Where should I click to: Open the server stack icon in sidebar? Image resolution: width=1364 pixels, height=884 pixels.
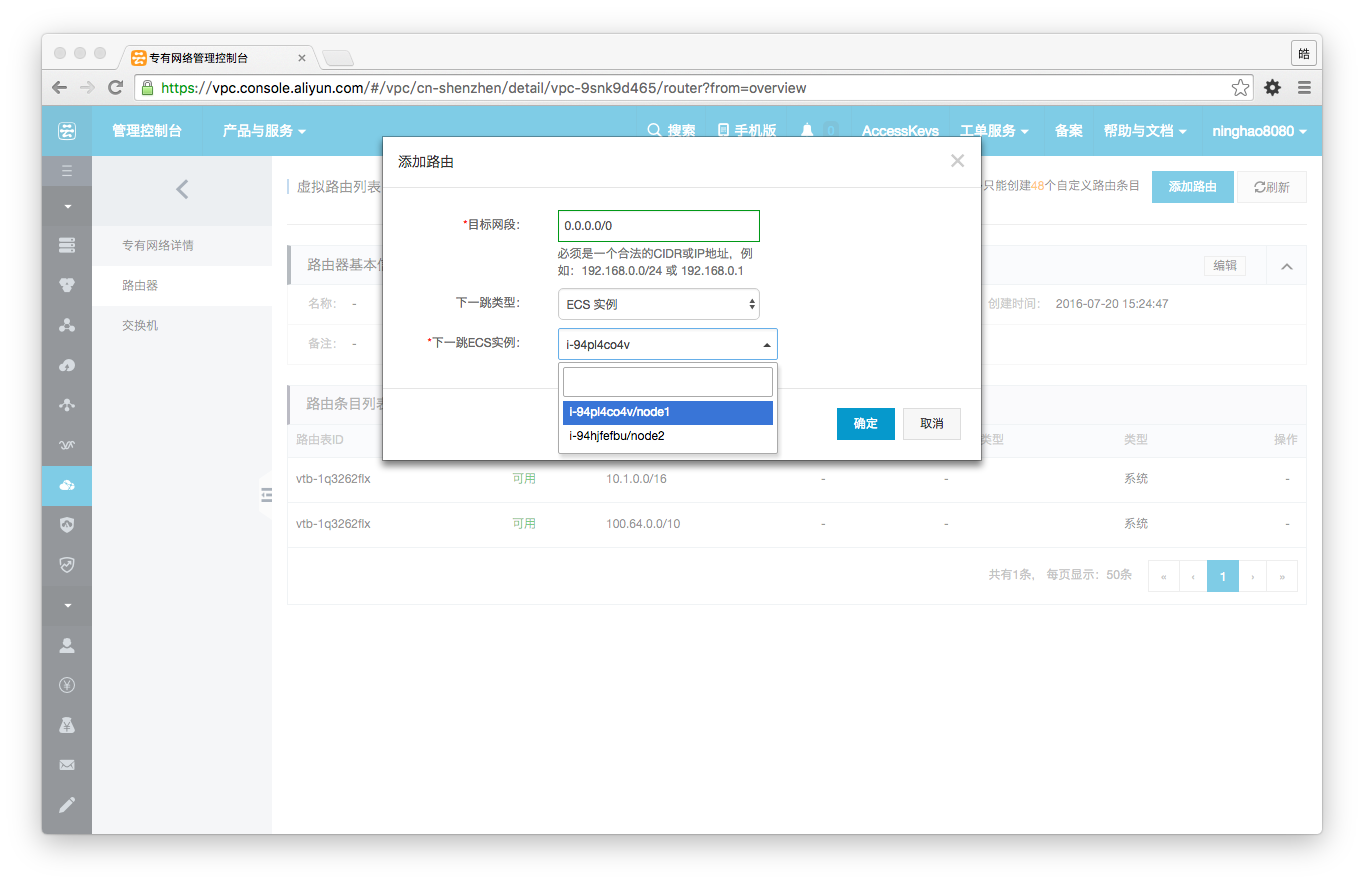[x=67, y=245]
